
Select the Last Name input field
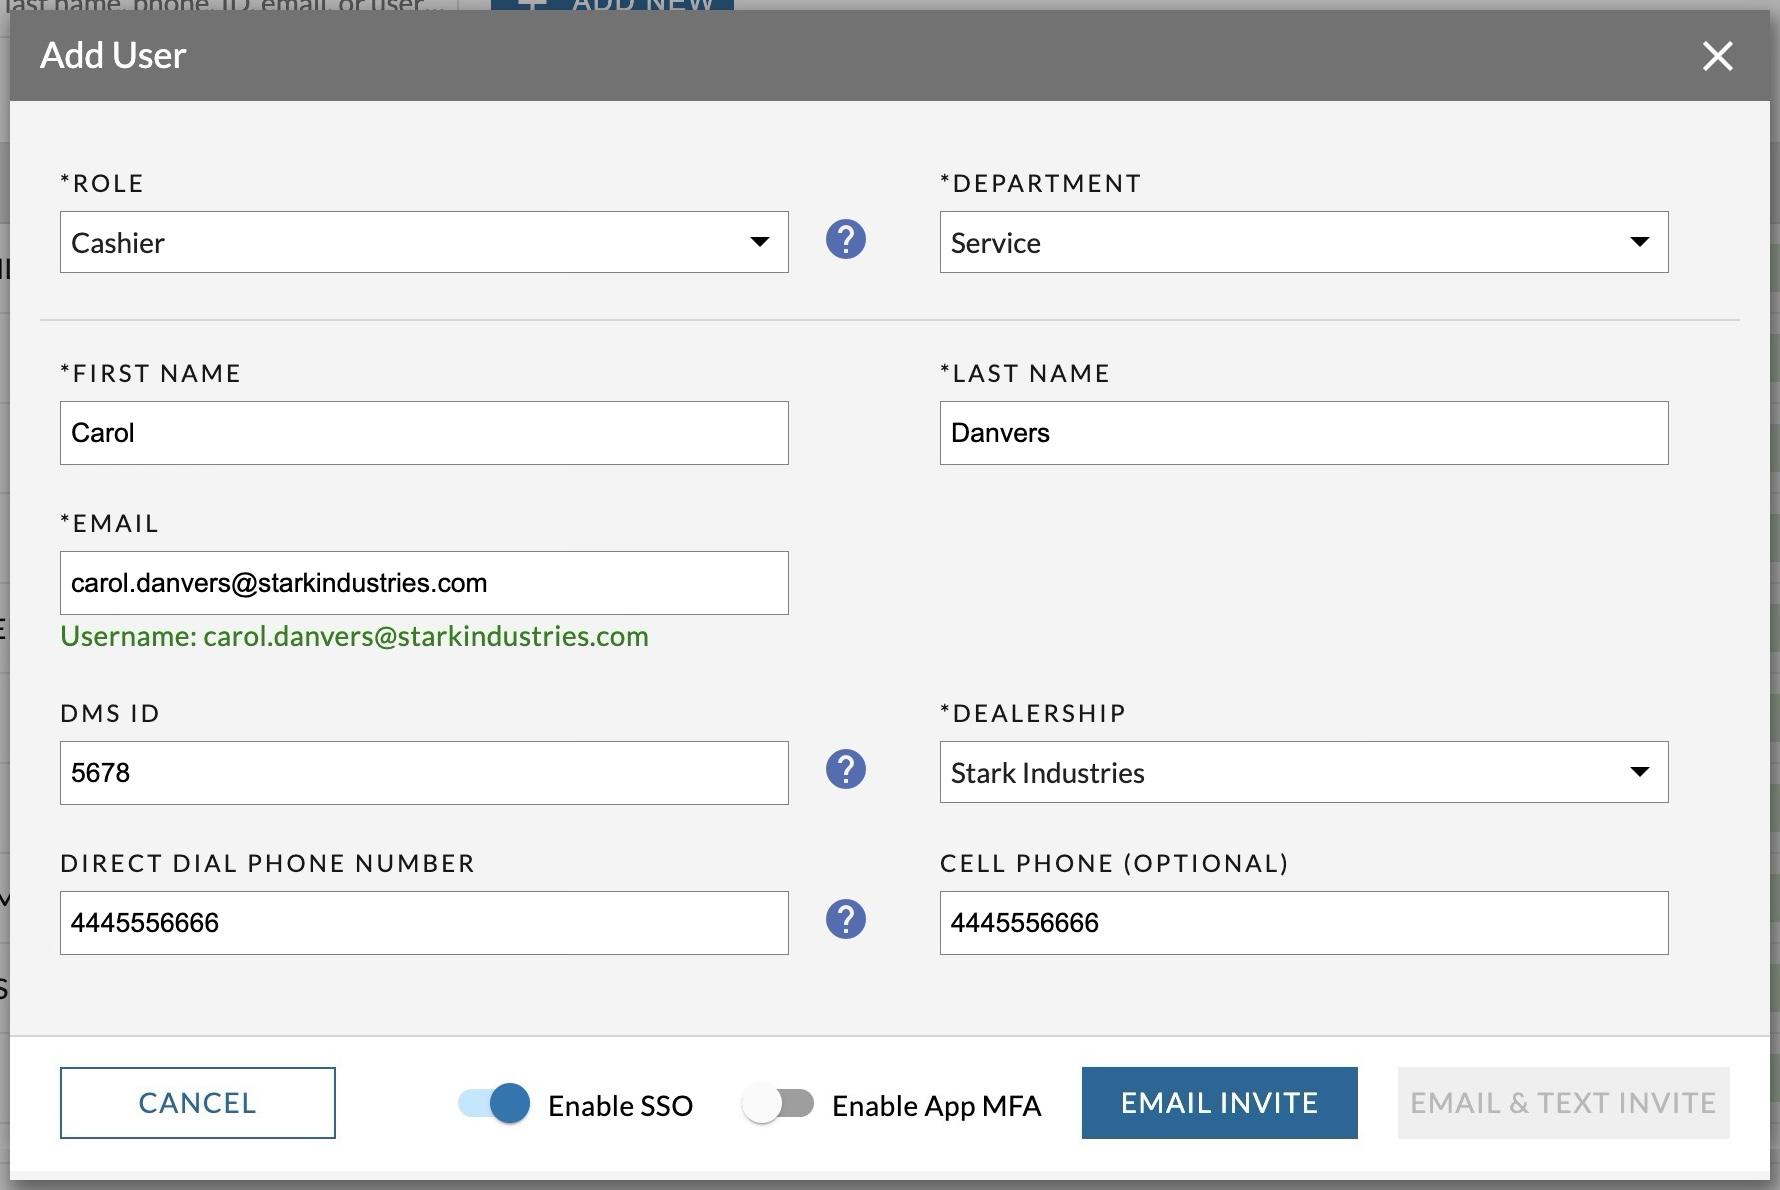tap(1303, 433)
